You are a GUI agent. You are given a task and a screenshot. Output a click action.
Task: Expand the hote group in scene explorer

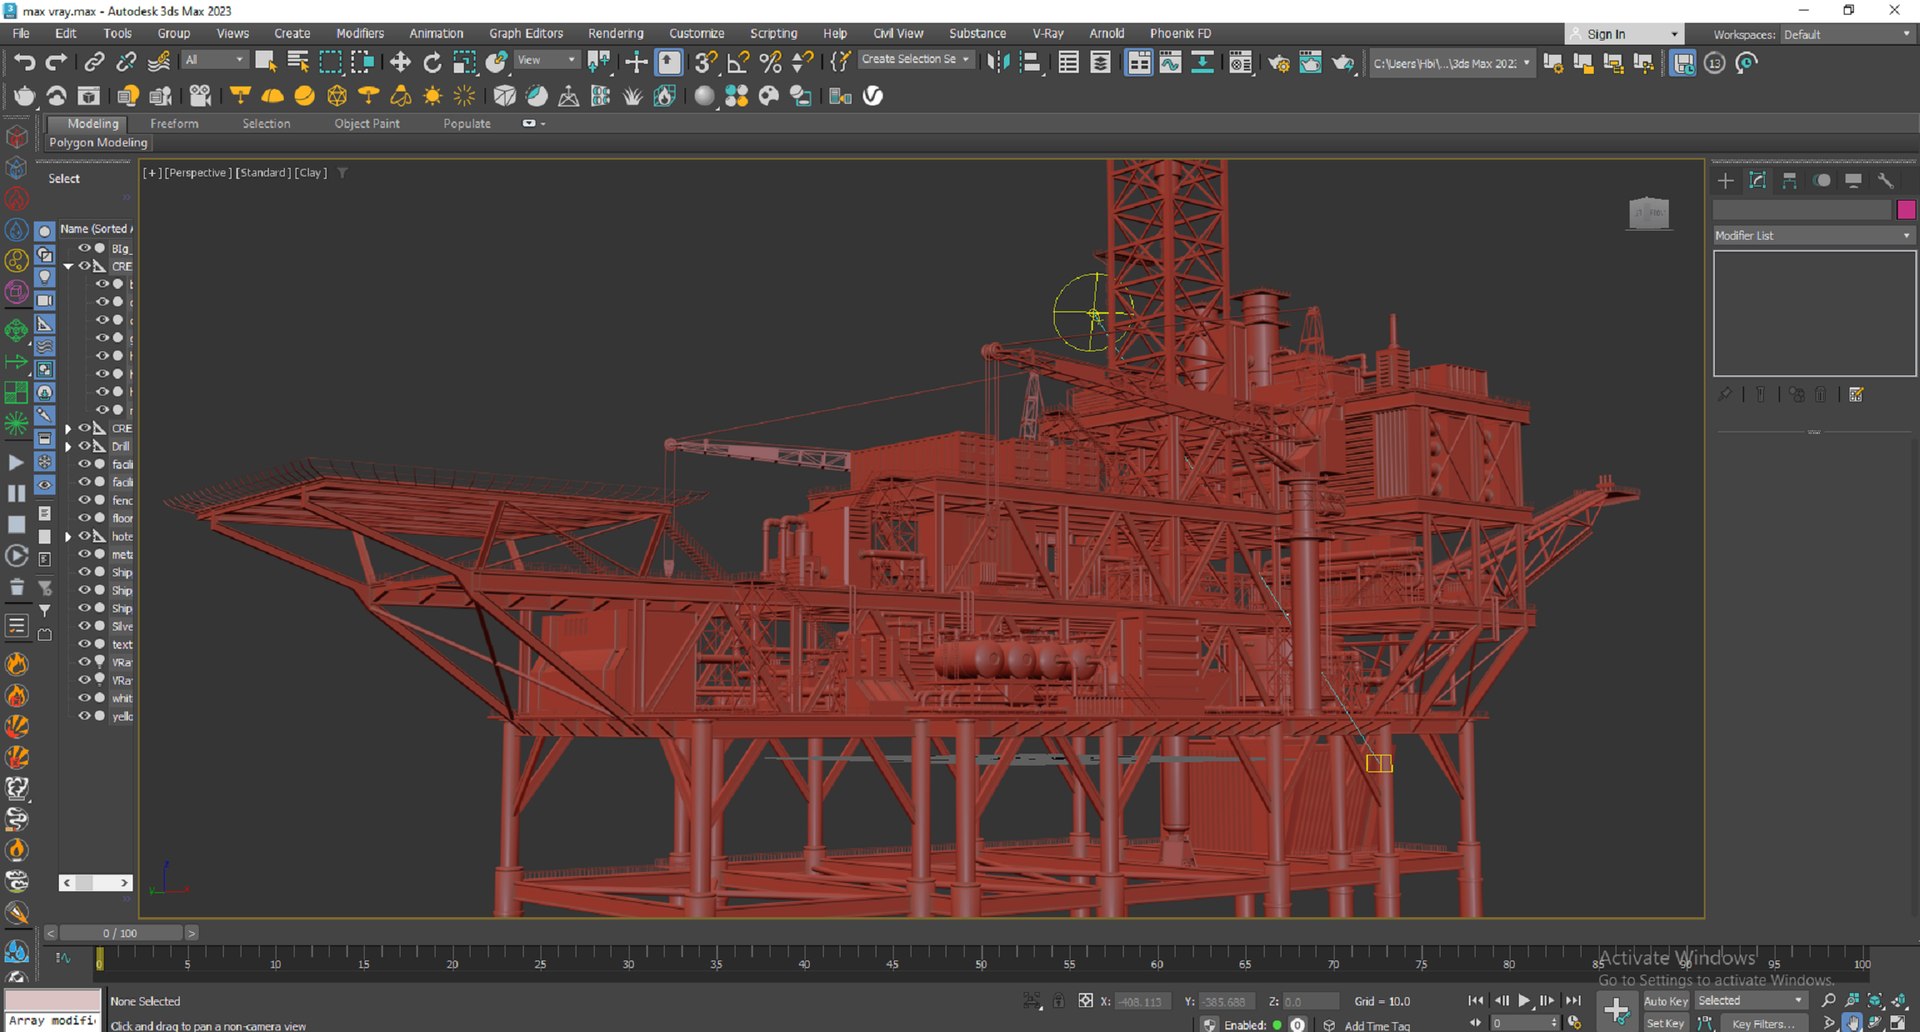[x=68, y=537]
